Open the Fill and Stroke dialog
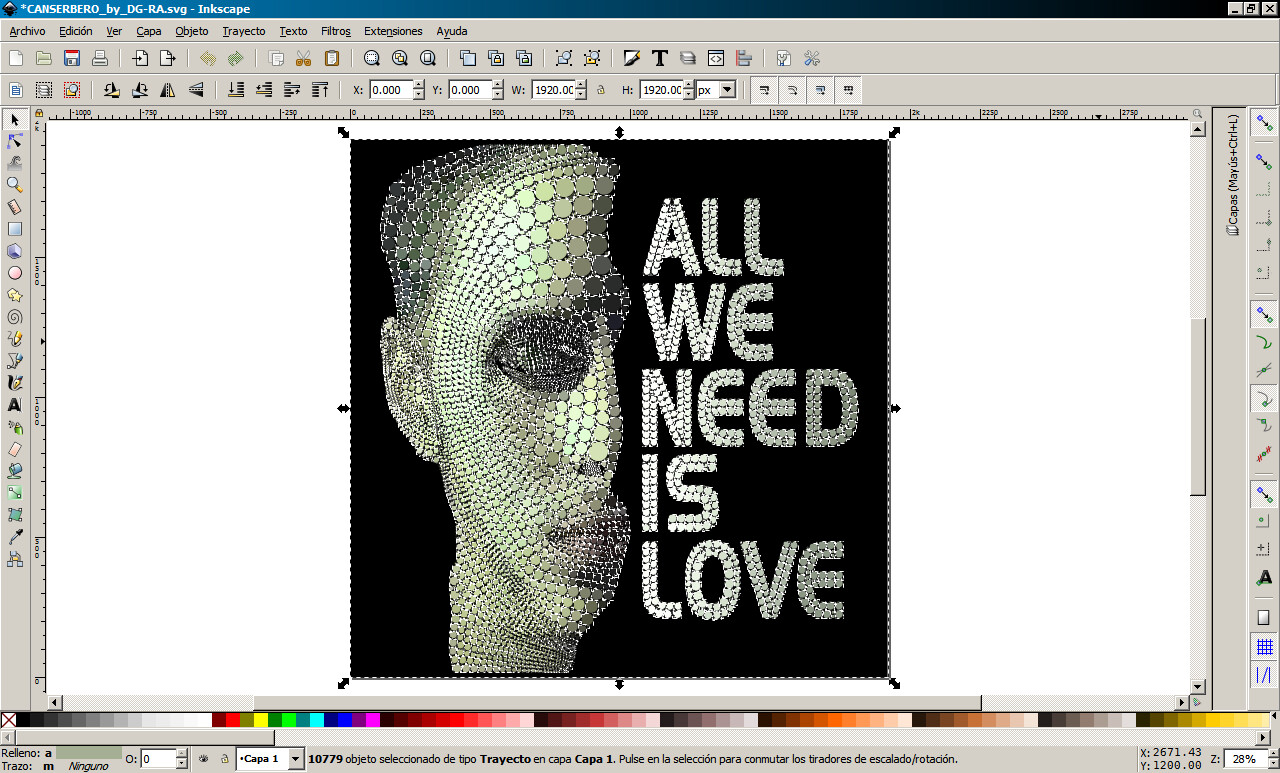The height and width of the screenshot is (773, 1280). [633, 58]
